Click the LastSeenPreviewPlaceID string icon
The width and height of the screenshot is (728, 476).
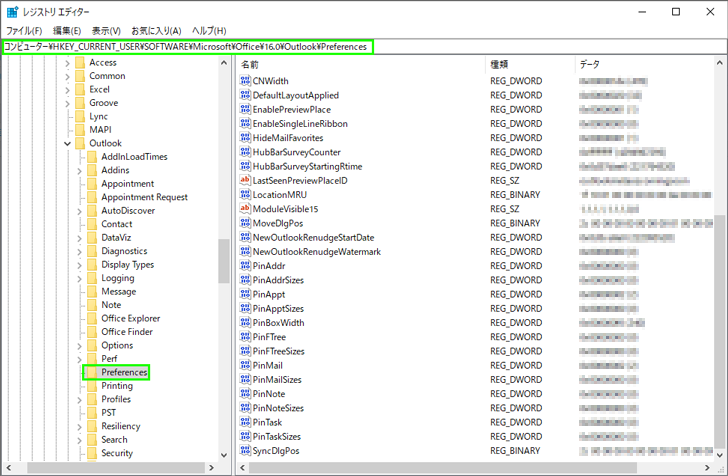[245, 180]
